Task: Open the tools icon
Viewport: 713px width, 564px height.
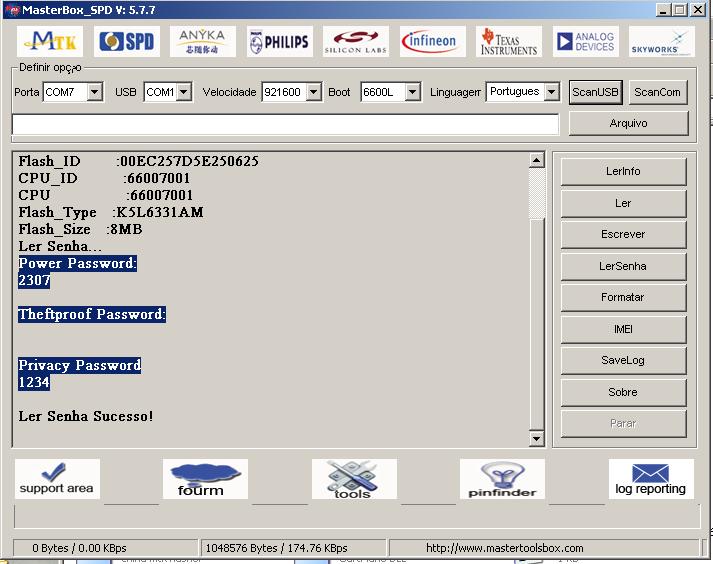Action: tap(354, 479)
